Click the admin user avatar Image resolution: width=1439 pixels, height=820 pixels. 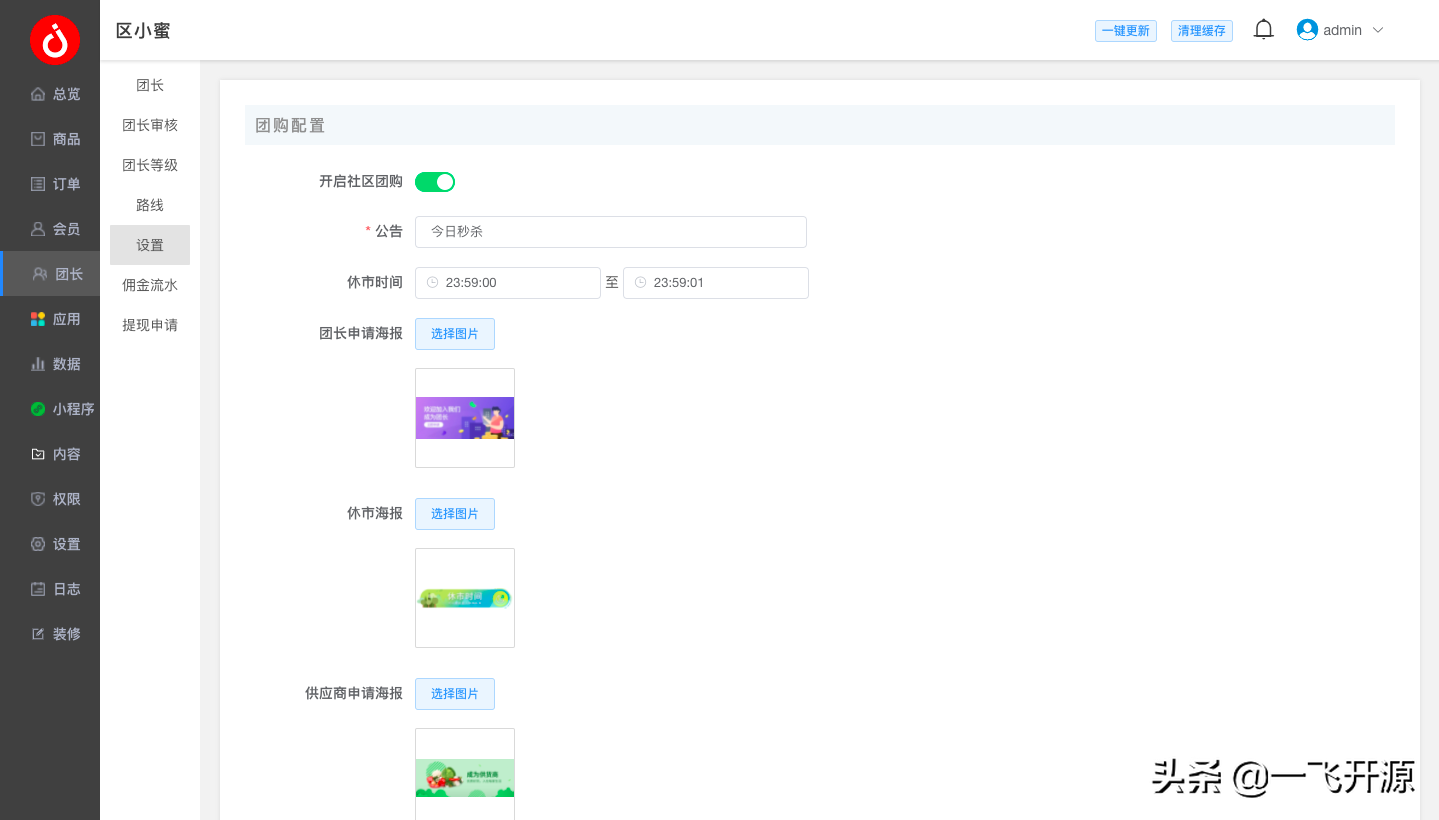point(1307,30)
